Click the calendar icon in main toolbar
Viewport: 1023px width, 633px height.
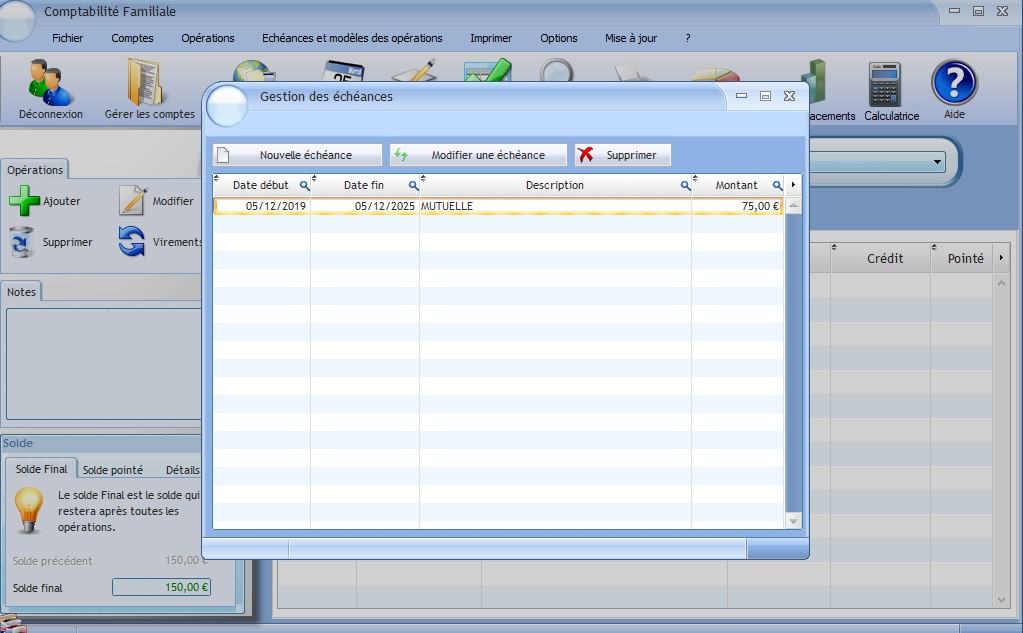pyautogui.click(x=344, y=70)
